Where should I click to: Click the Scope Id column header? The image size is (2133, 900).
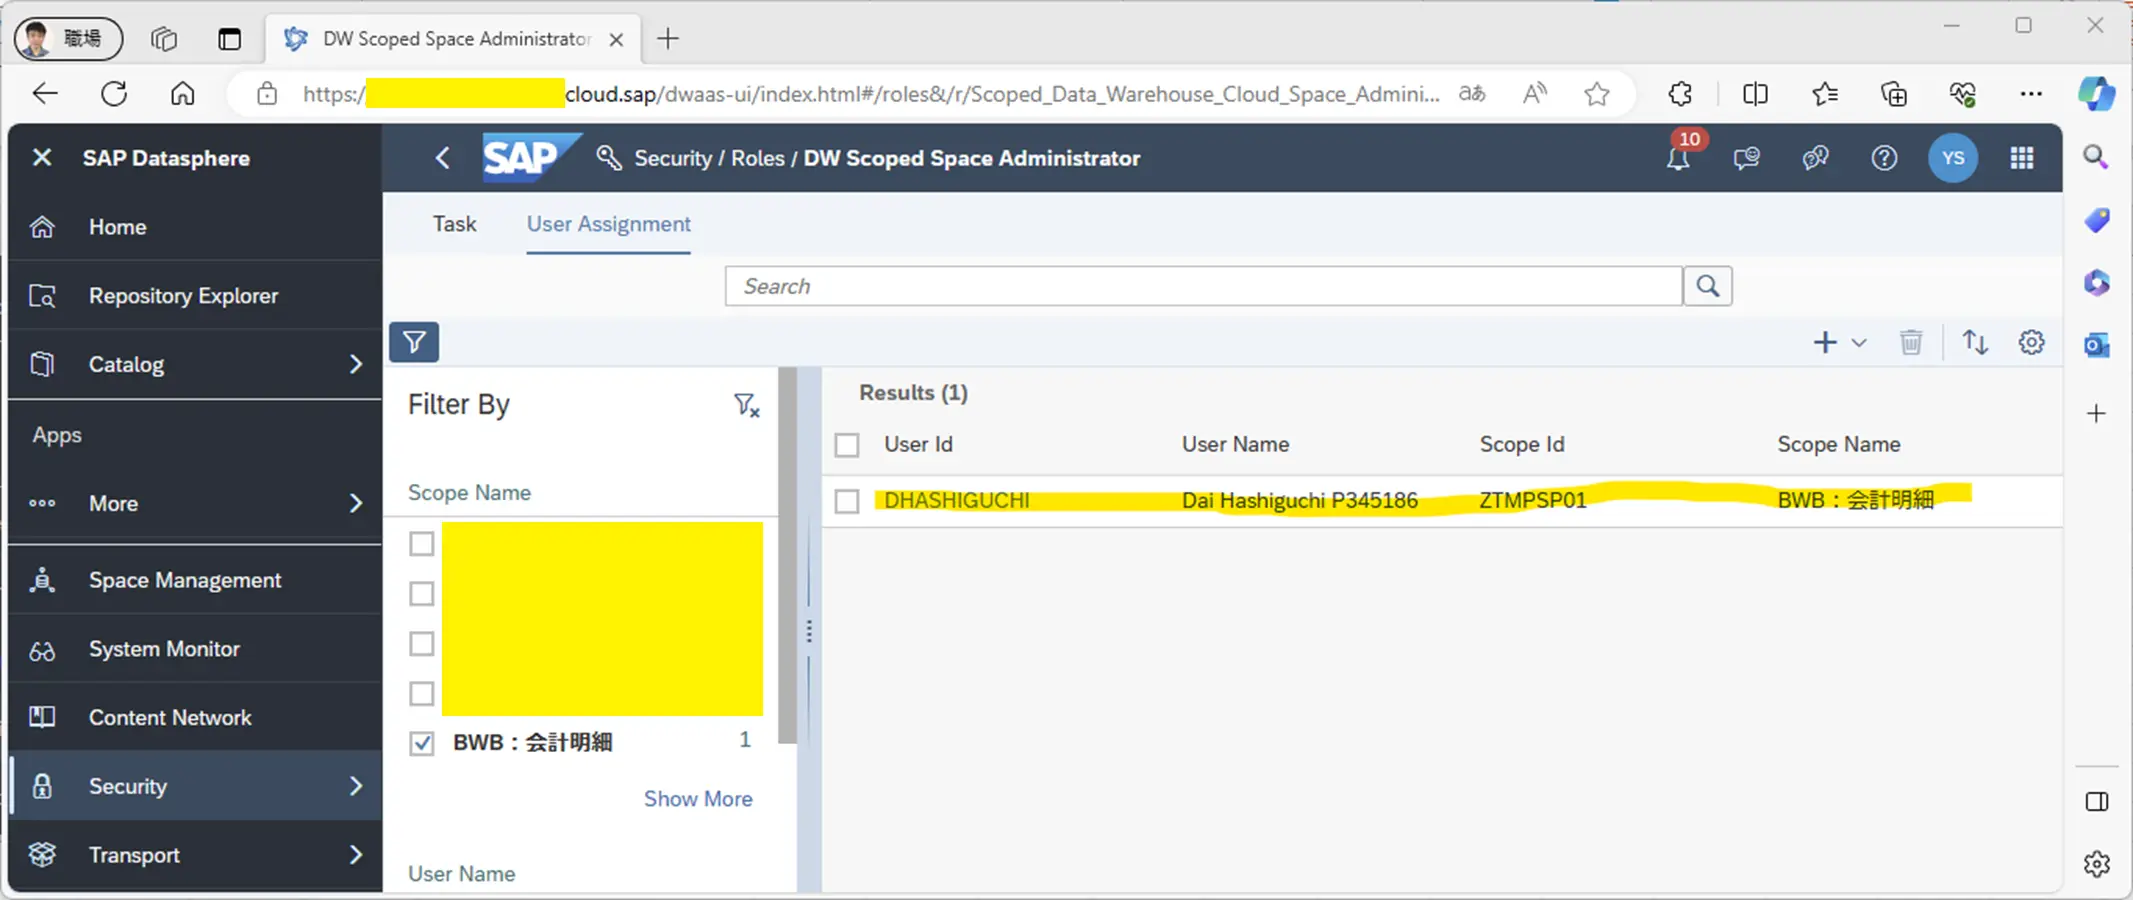coord(1522,444)
